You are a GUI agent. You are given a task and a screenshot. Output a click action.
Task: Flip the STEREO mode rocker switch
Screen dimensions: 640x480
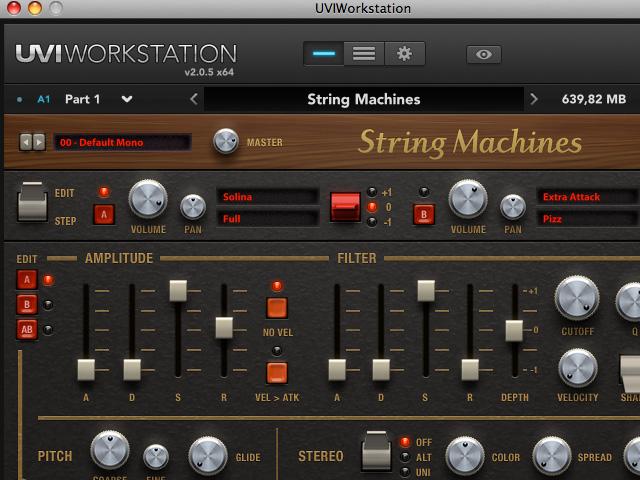376,451
